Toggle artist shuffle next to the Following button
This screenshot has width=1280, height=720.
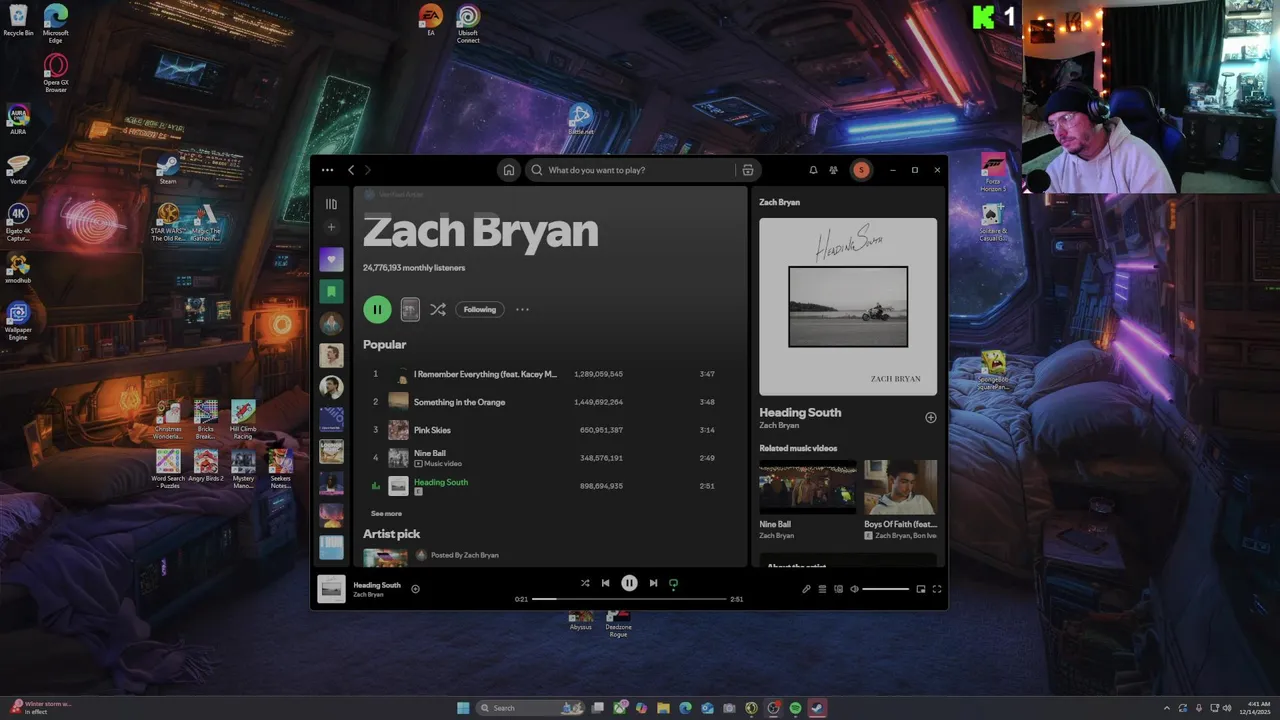(x=437, y=310)
